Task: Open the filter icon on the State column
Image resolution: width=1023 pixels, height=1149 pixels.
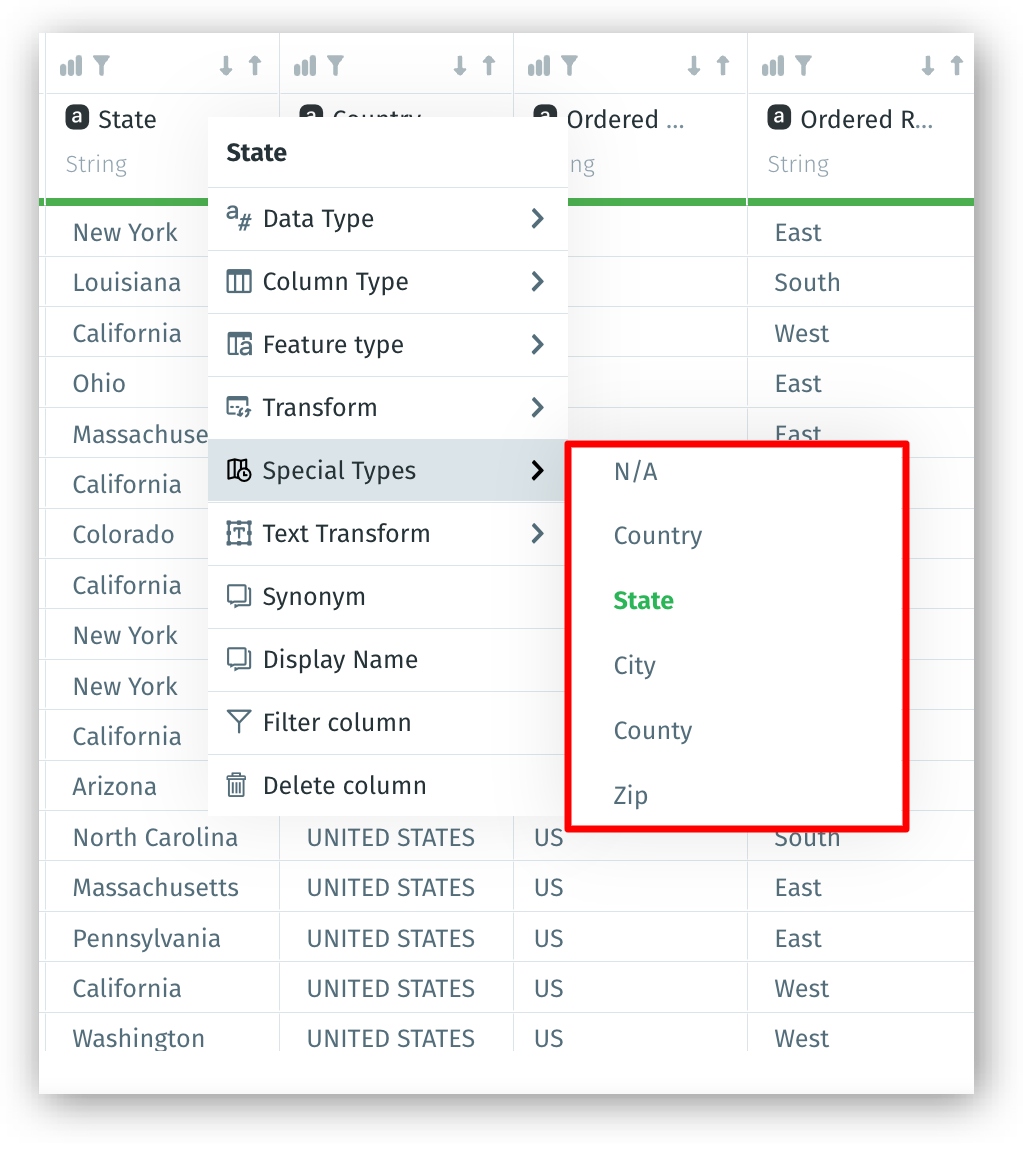Action: click(x=101, y=64)
